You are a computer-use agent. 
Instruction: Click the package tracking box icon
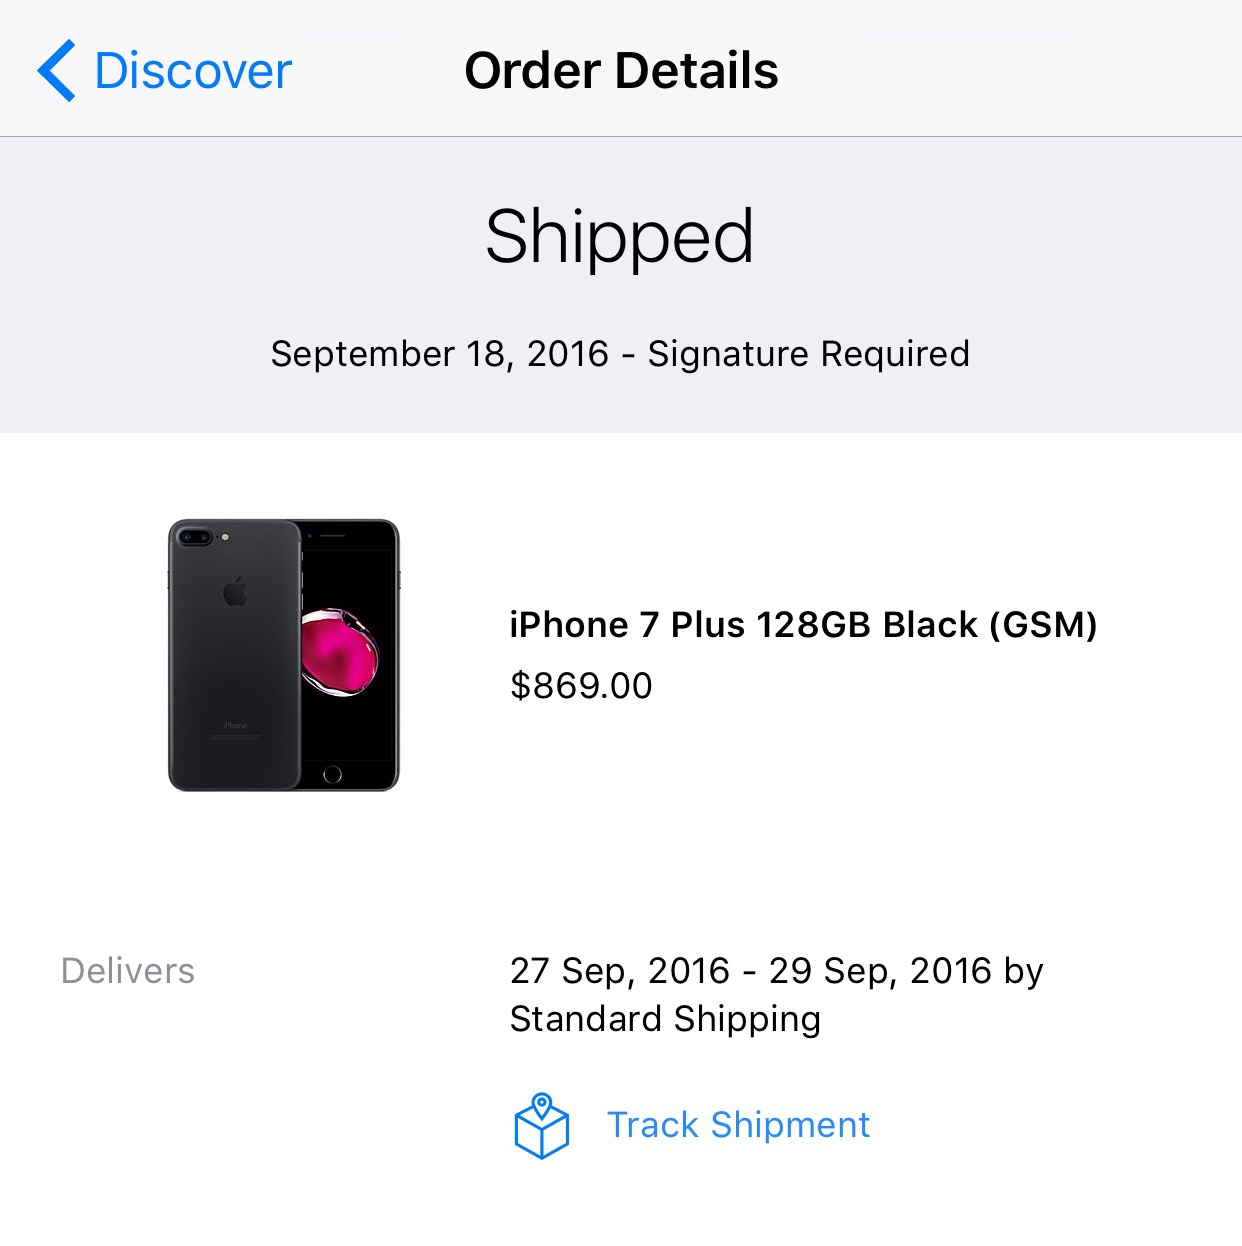pyautogui.click(x=541, y=1126)
